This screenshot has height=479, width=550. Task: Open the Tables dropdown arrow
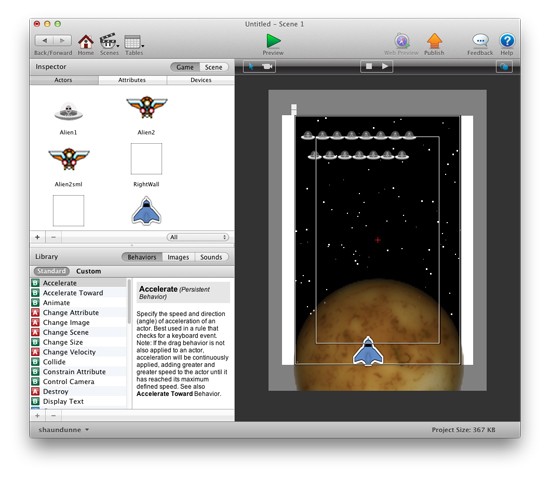coord(143,46)
